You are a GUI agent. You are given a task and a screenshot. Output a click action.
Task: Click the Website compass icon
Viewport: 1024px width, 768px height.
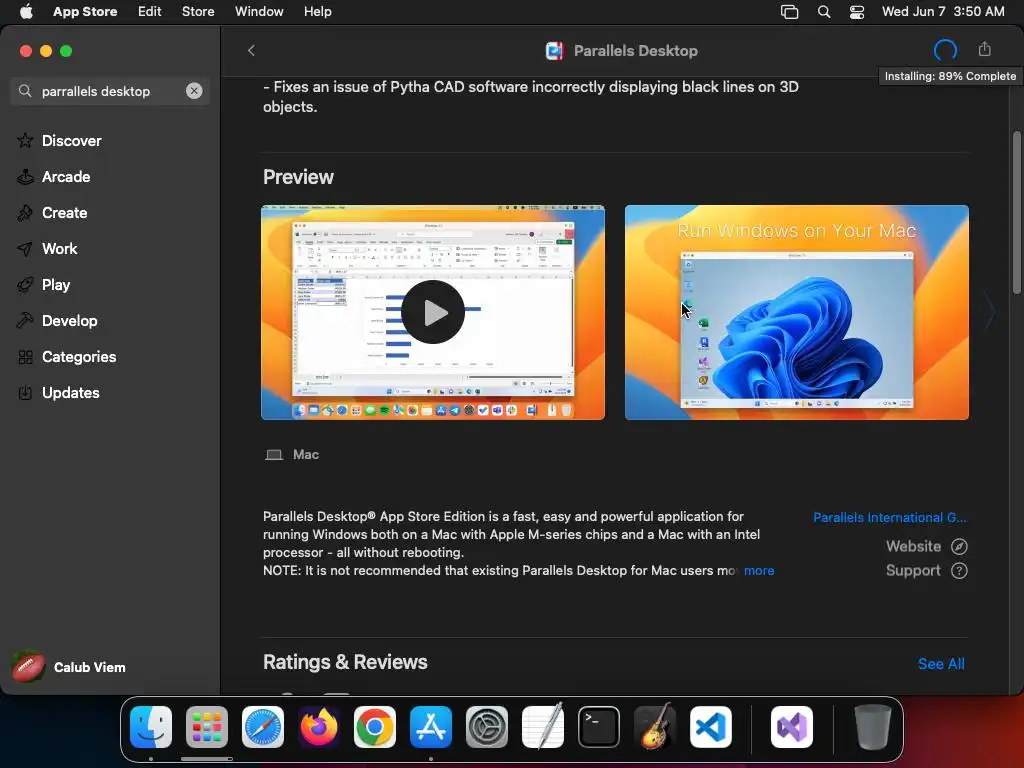959,546
